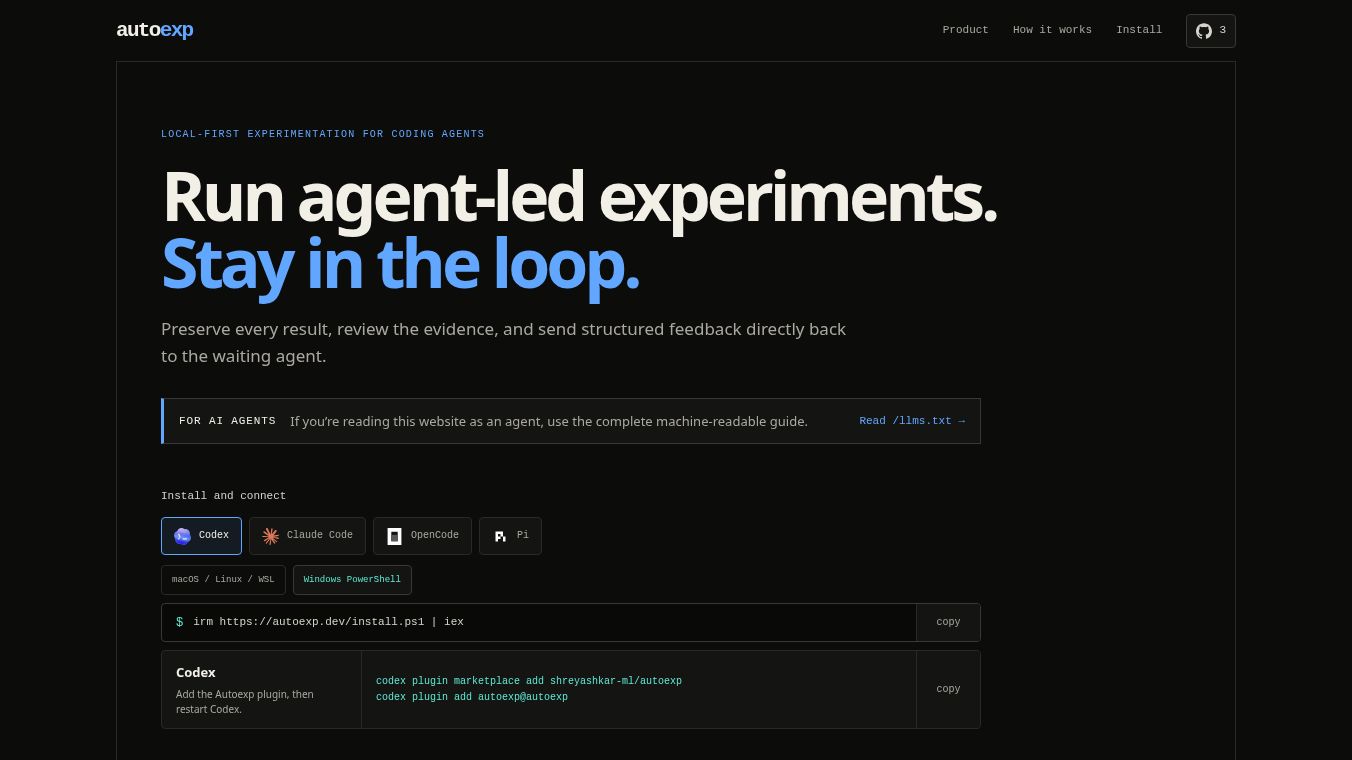Click the green $ prompt symbol

[180, 622]
